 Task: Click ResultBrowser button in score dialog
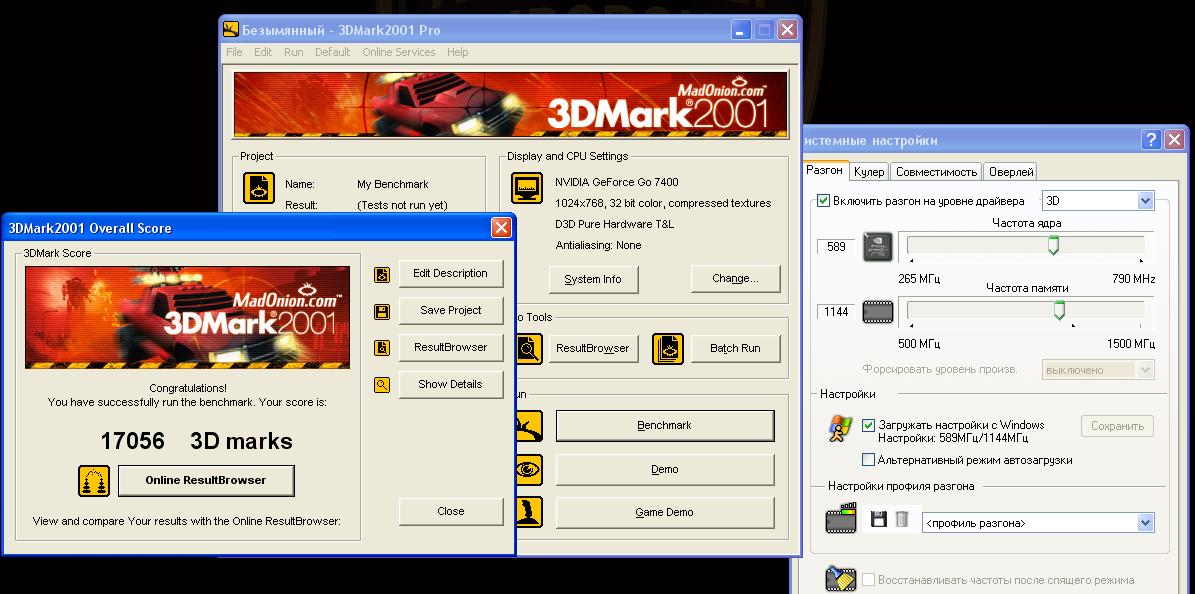(x=450, y=347)
